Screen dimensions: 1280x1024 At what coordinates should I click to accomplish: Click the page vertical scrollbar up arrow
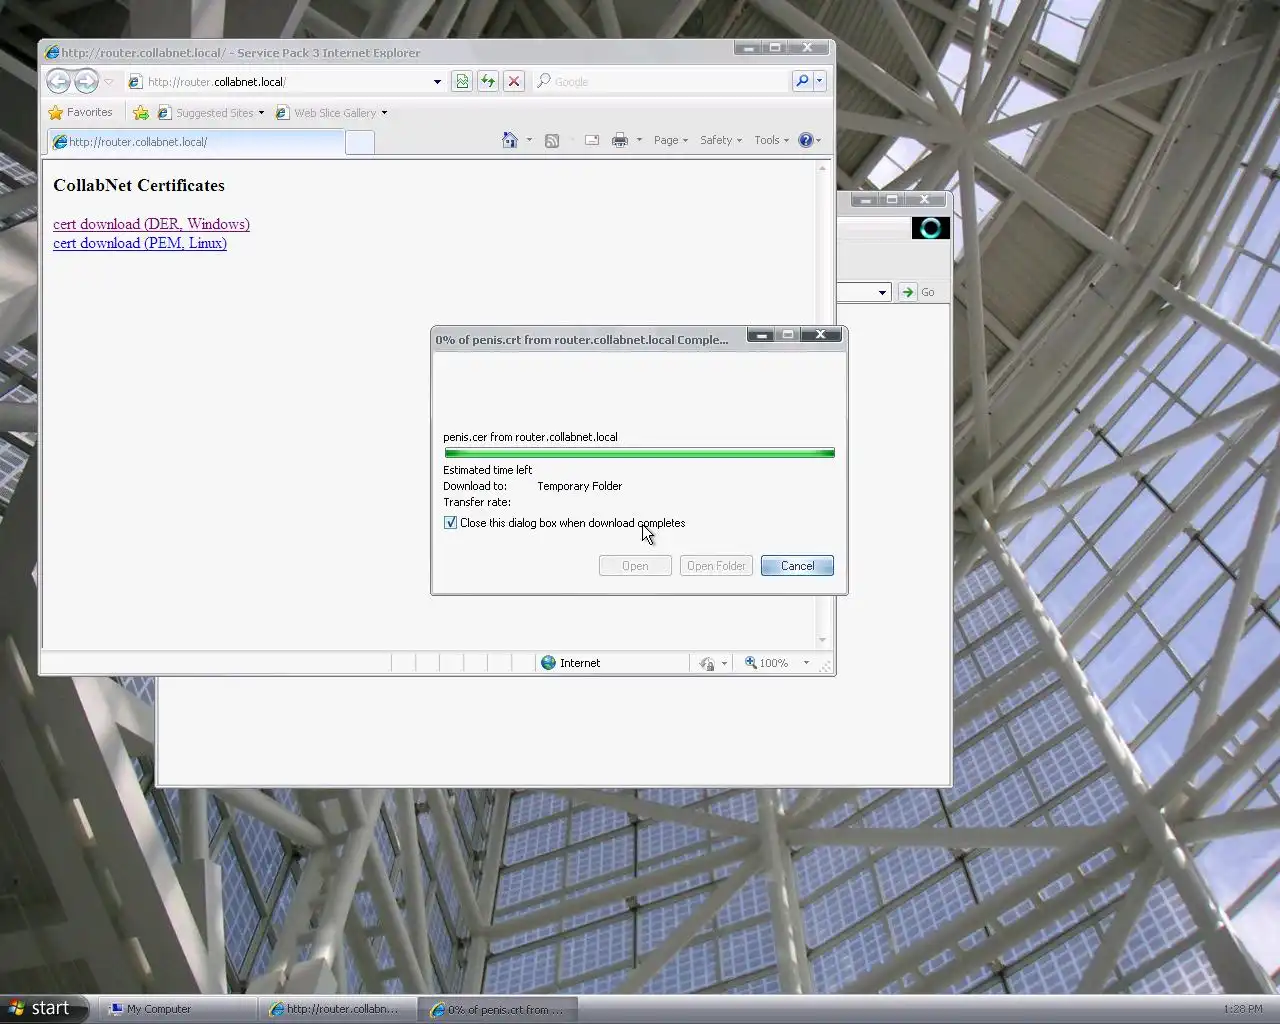[822, 168]
